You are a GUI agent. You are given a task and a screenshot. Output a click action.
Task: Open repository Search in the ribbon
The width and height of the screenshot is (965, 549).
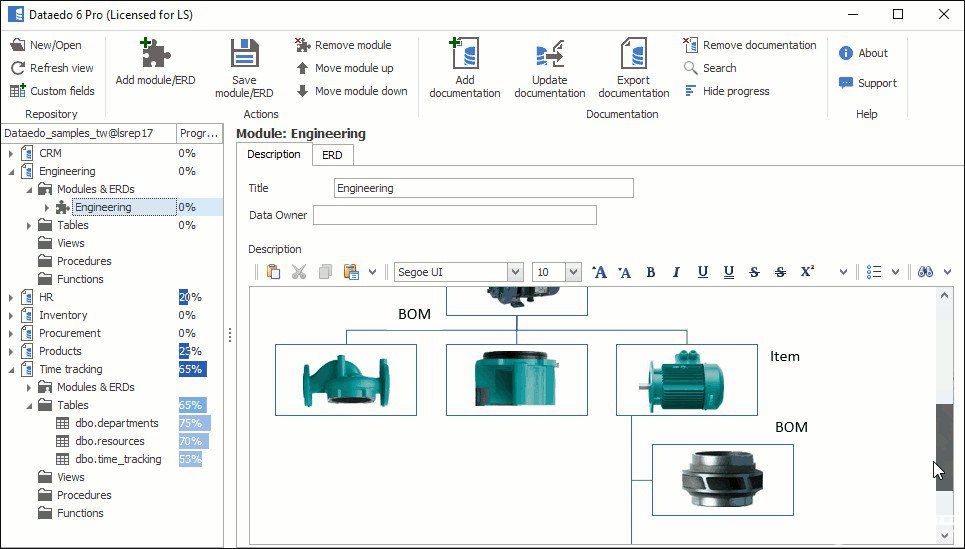tap(710, 68)
